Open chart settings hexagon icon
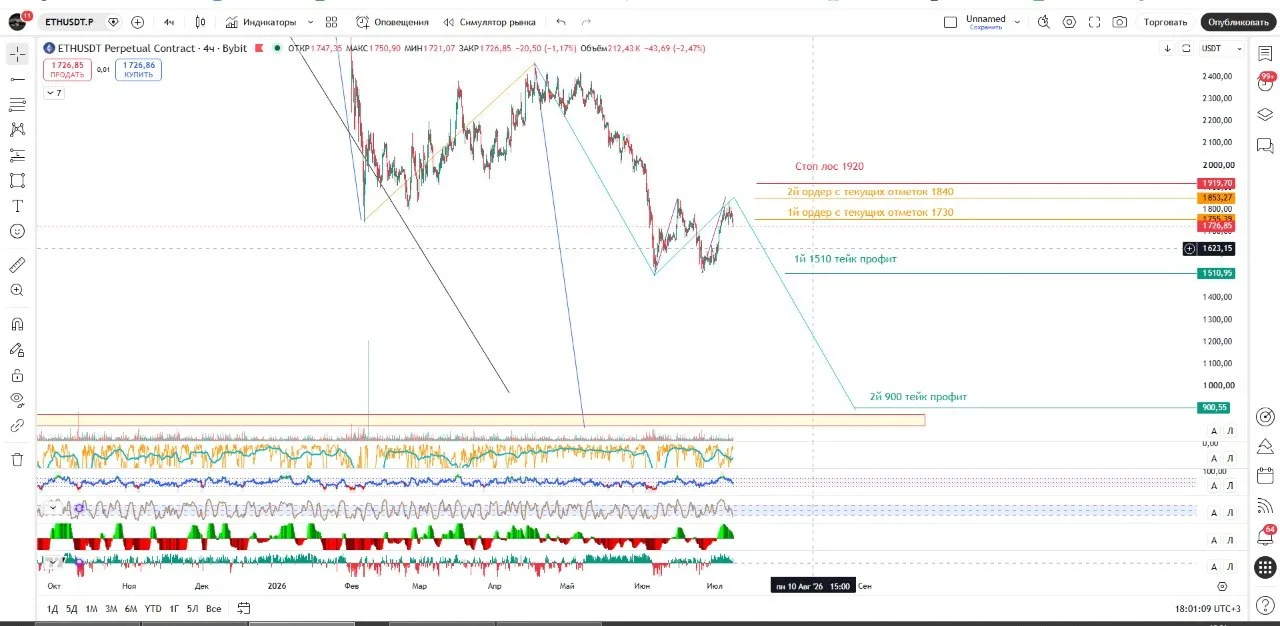 point(1069,21)
